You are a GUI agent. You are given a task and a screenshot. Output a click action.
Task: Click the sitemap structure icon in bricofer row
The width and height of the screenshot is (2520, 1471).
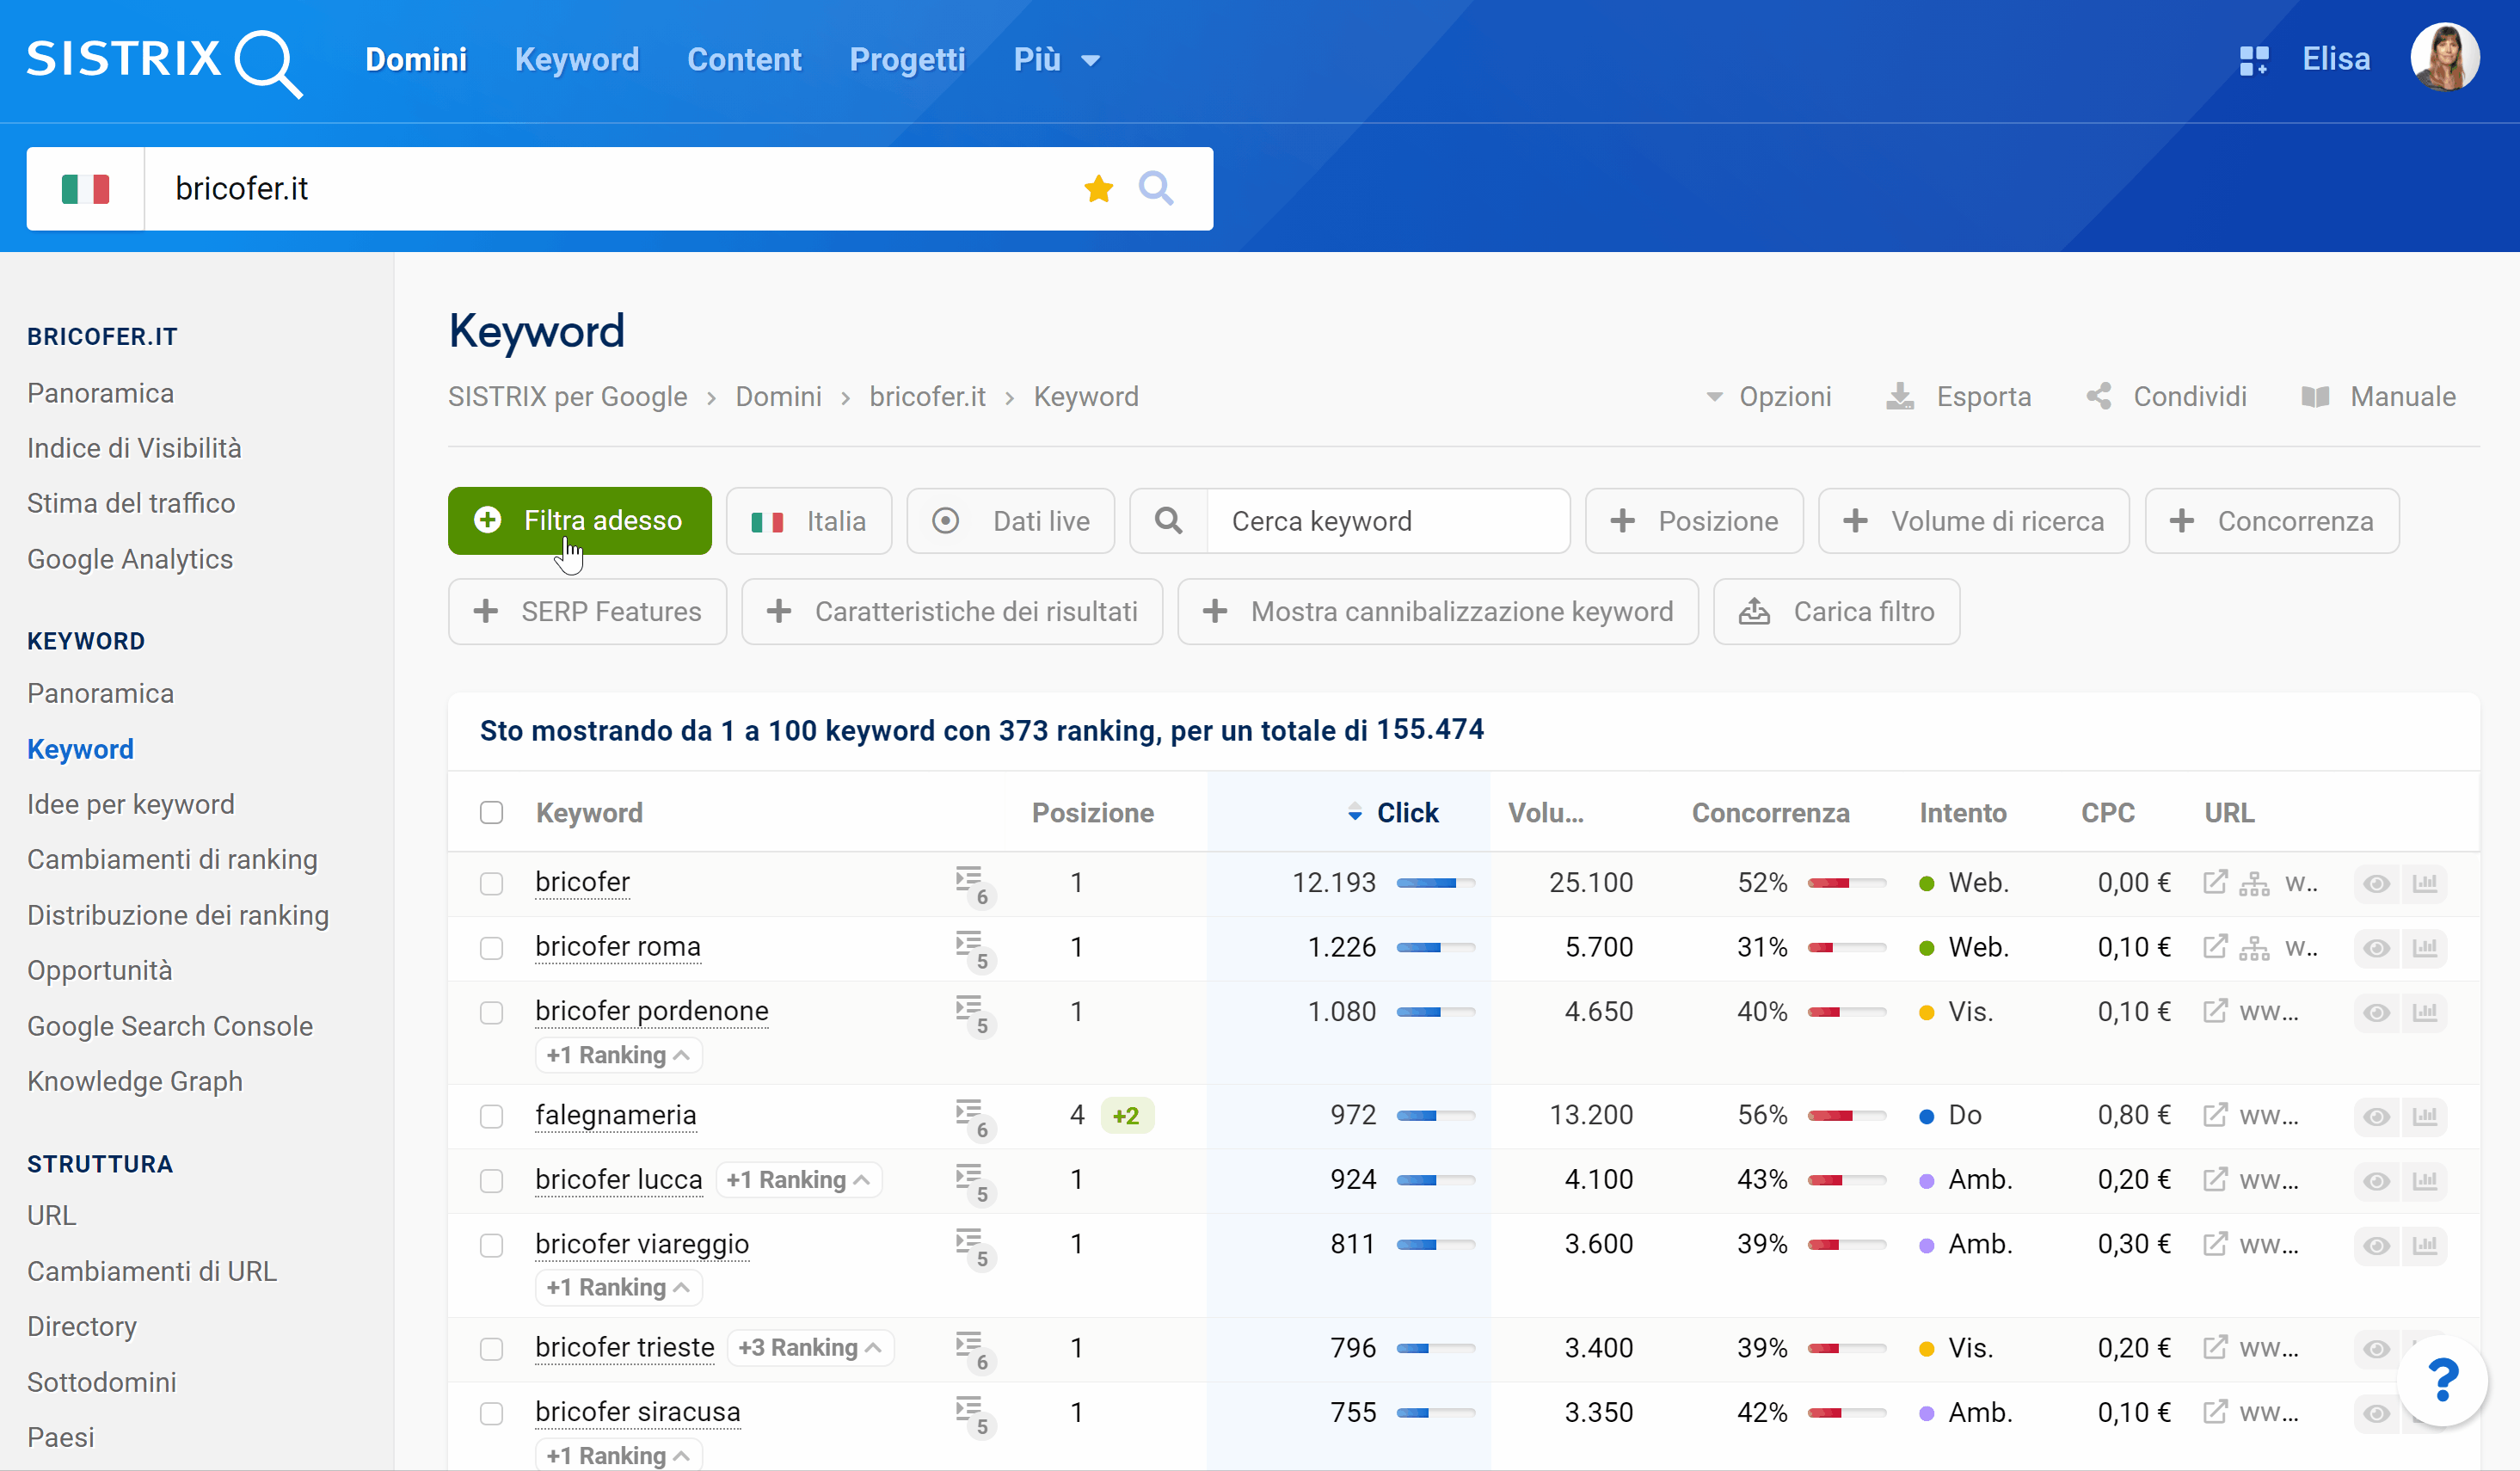(2254, 883)
